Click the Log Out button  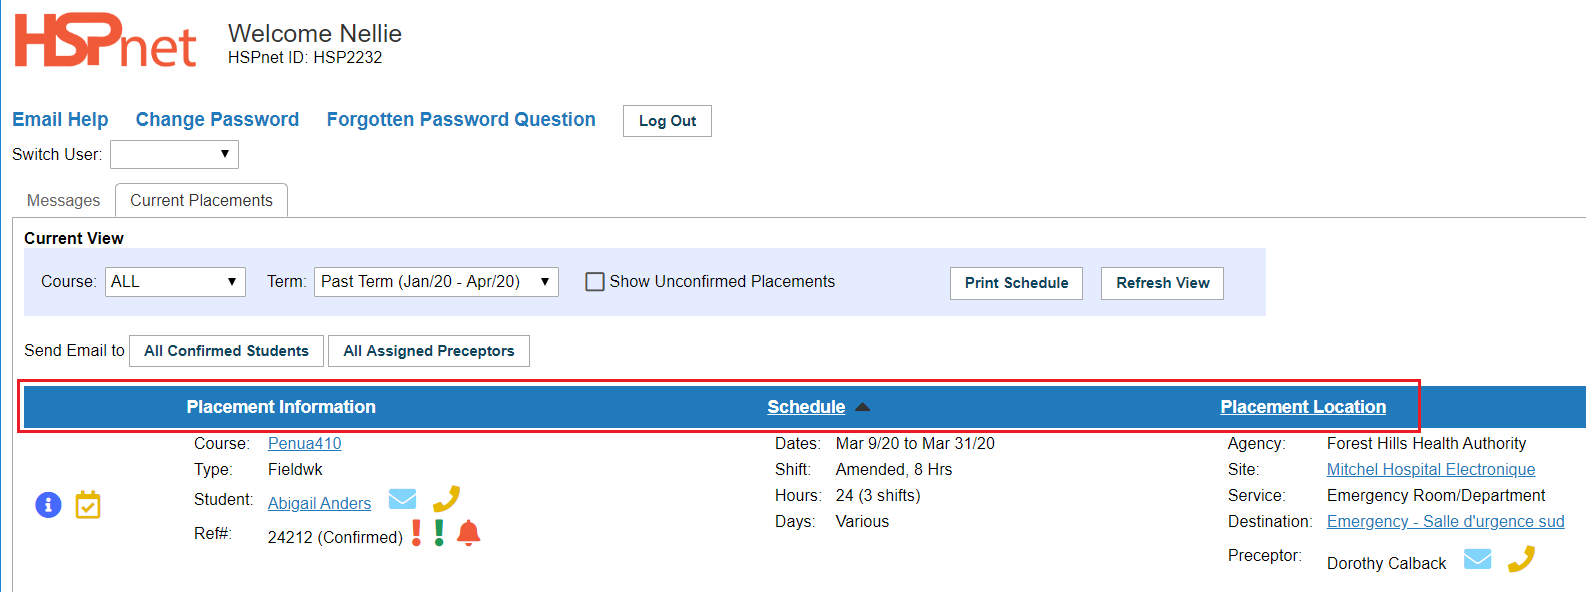pyautogui.click(x=667, y=121)
